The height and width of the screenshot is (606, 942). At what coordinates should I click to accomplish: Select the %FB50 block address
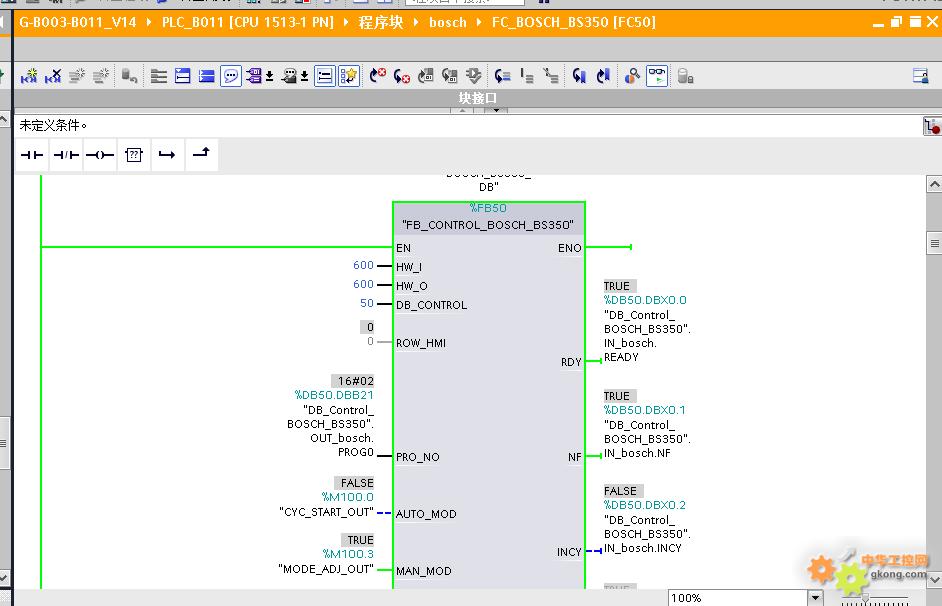click(x=488, y=208)
